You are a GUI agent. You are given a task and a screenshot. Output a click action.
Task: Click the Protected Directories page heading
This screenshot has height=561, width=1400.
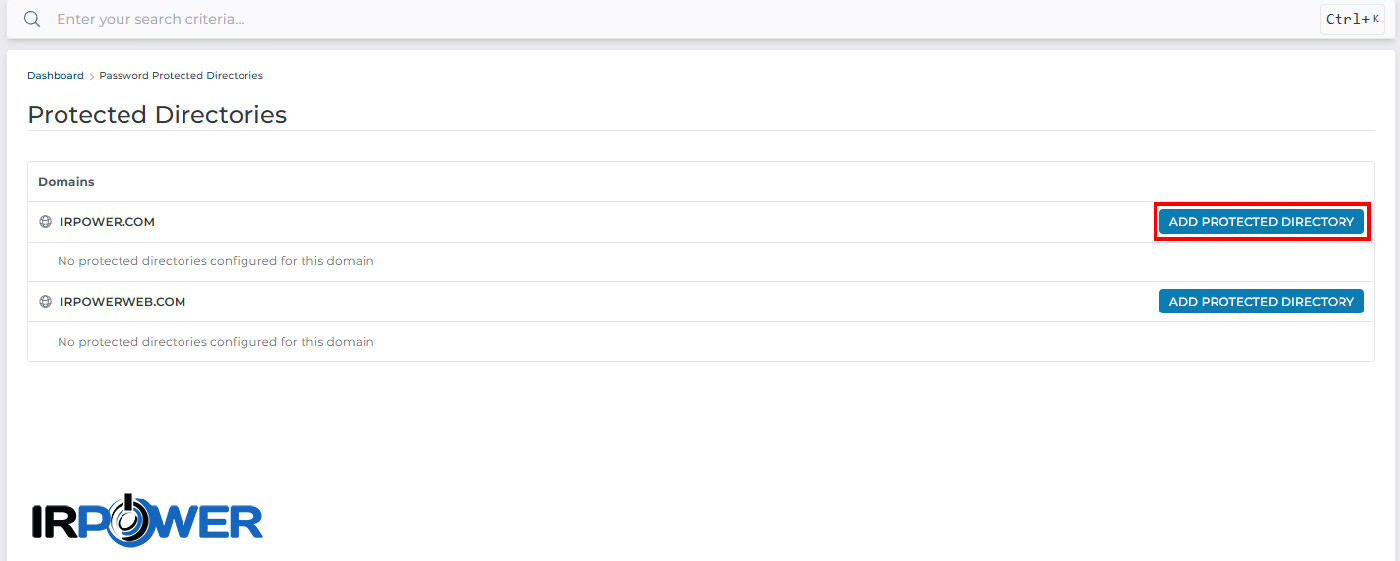tap(157, 115)
